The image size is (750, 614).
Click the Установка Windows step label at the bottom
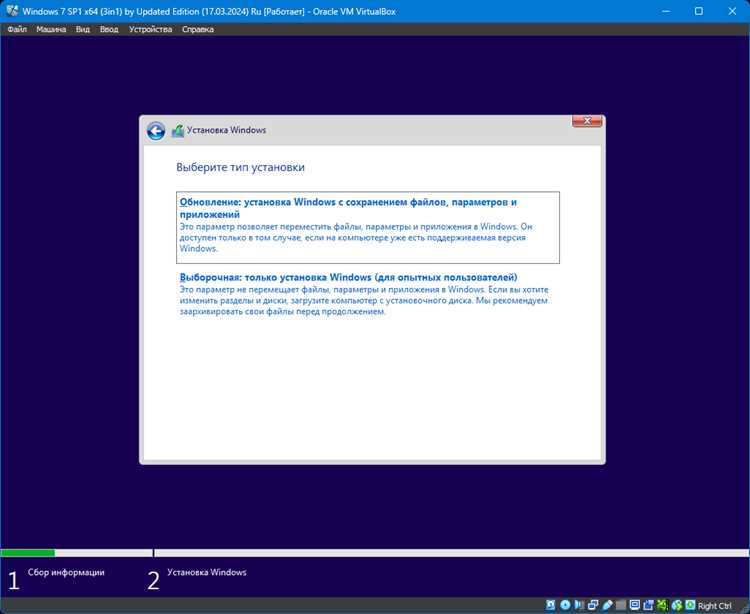pos(207,572)
